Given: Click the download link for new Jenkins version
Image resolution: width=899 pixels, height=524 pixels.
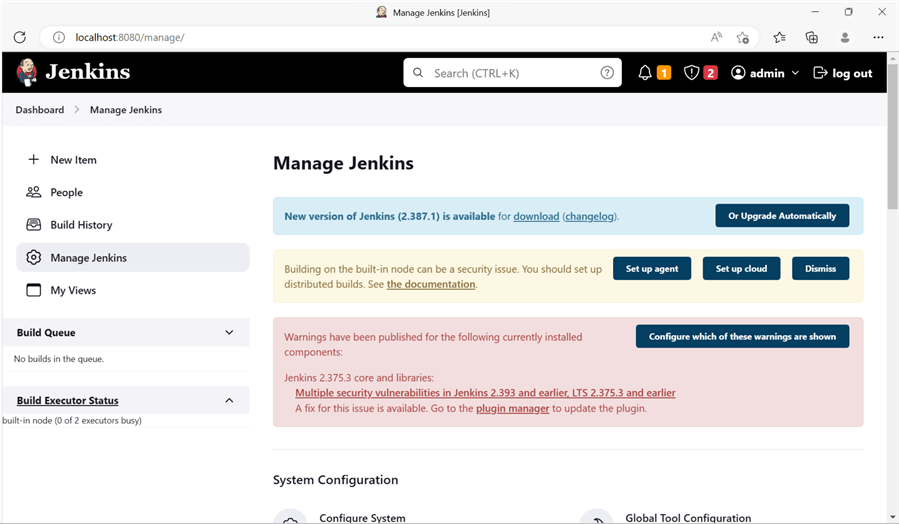Looking at the screenshot, I should (536, 216).
